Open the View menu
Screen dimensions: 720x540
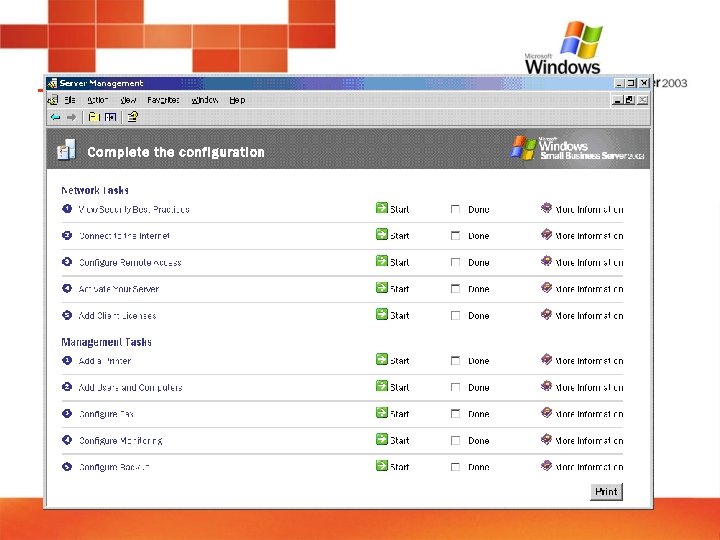click(128, 100)
